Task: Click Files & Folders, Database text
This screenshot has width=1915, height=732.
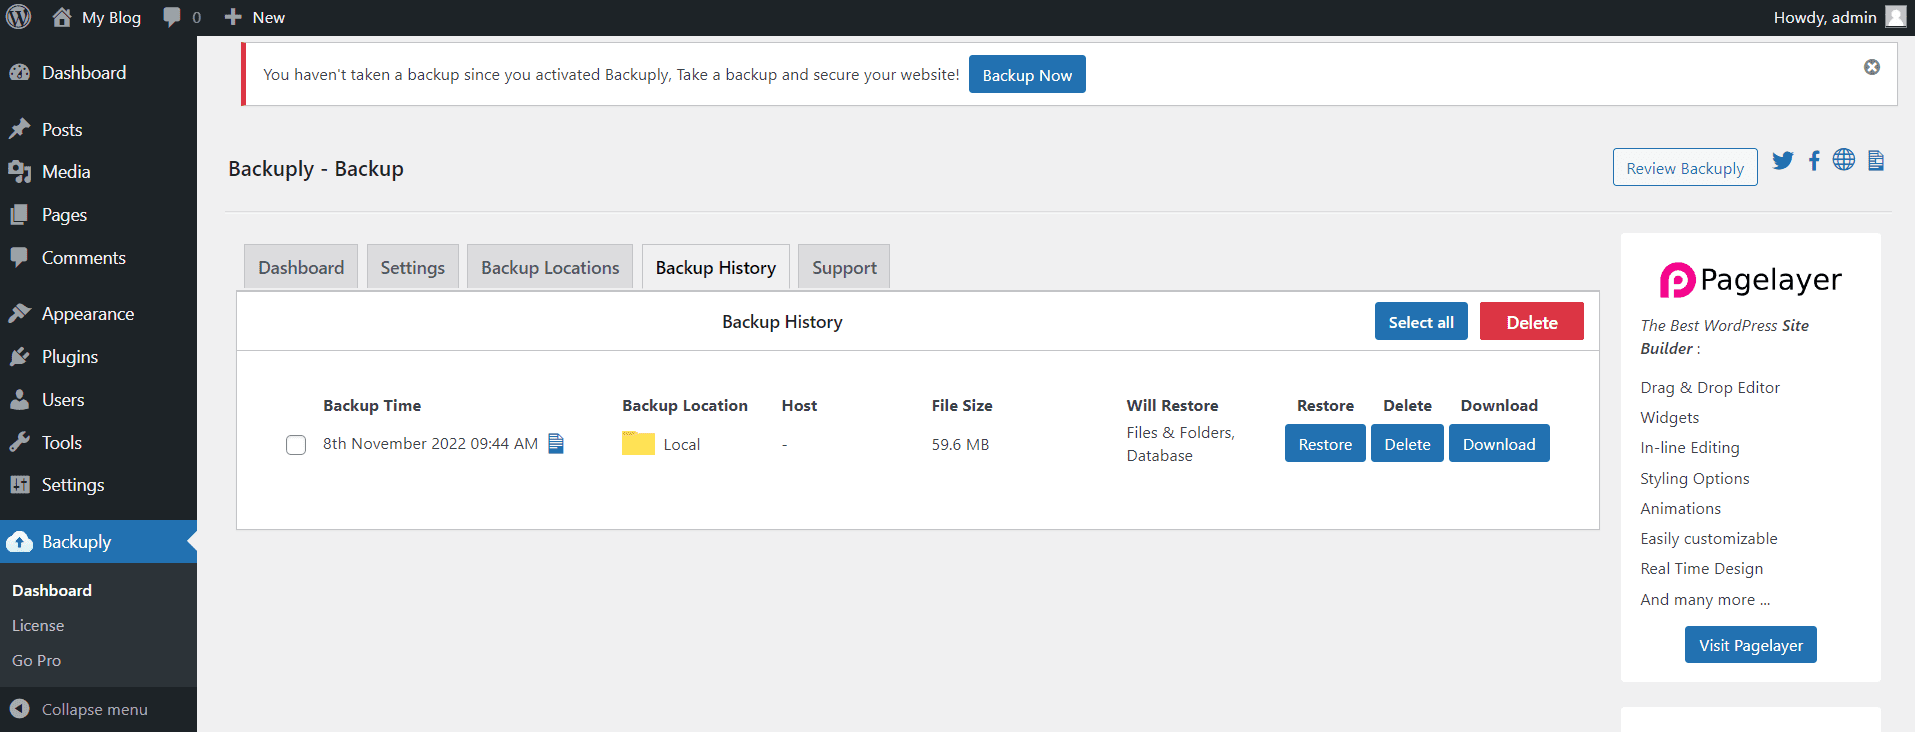Action: 1180,444
